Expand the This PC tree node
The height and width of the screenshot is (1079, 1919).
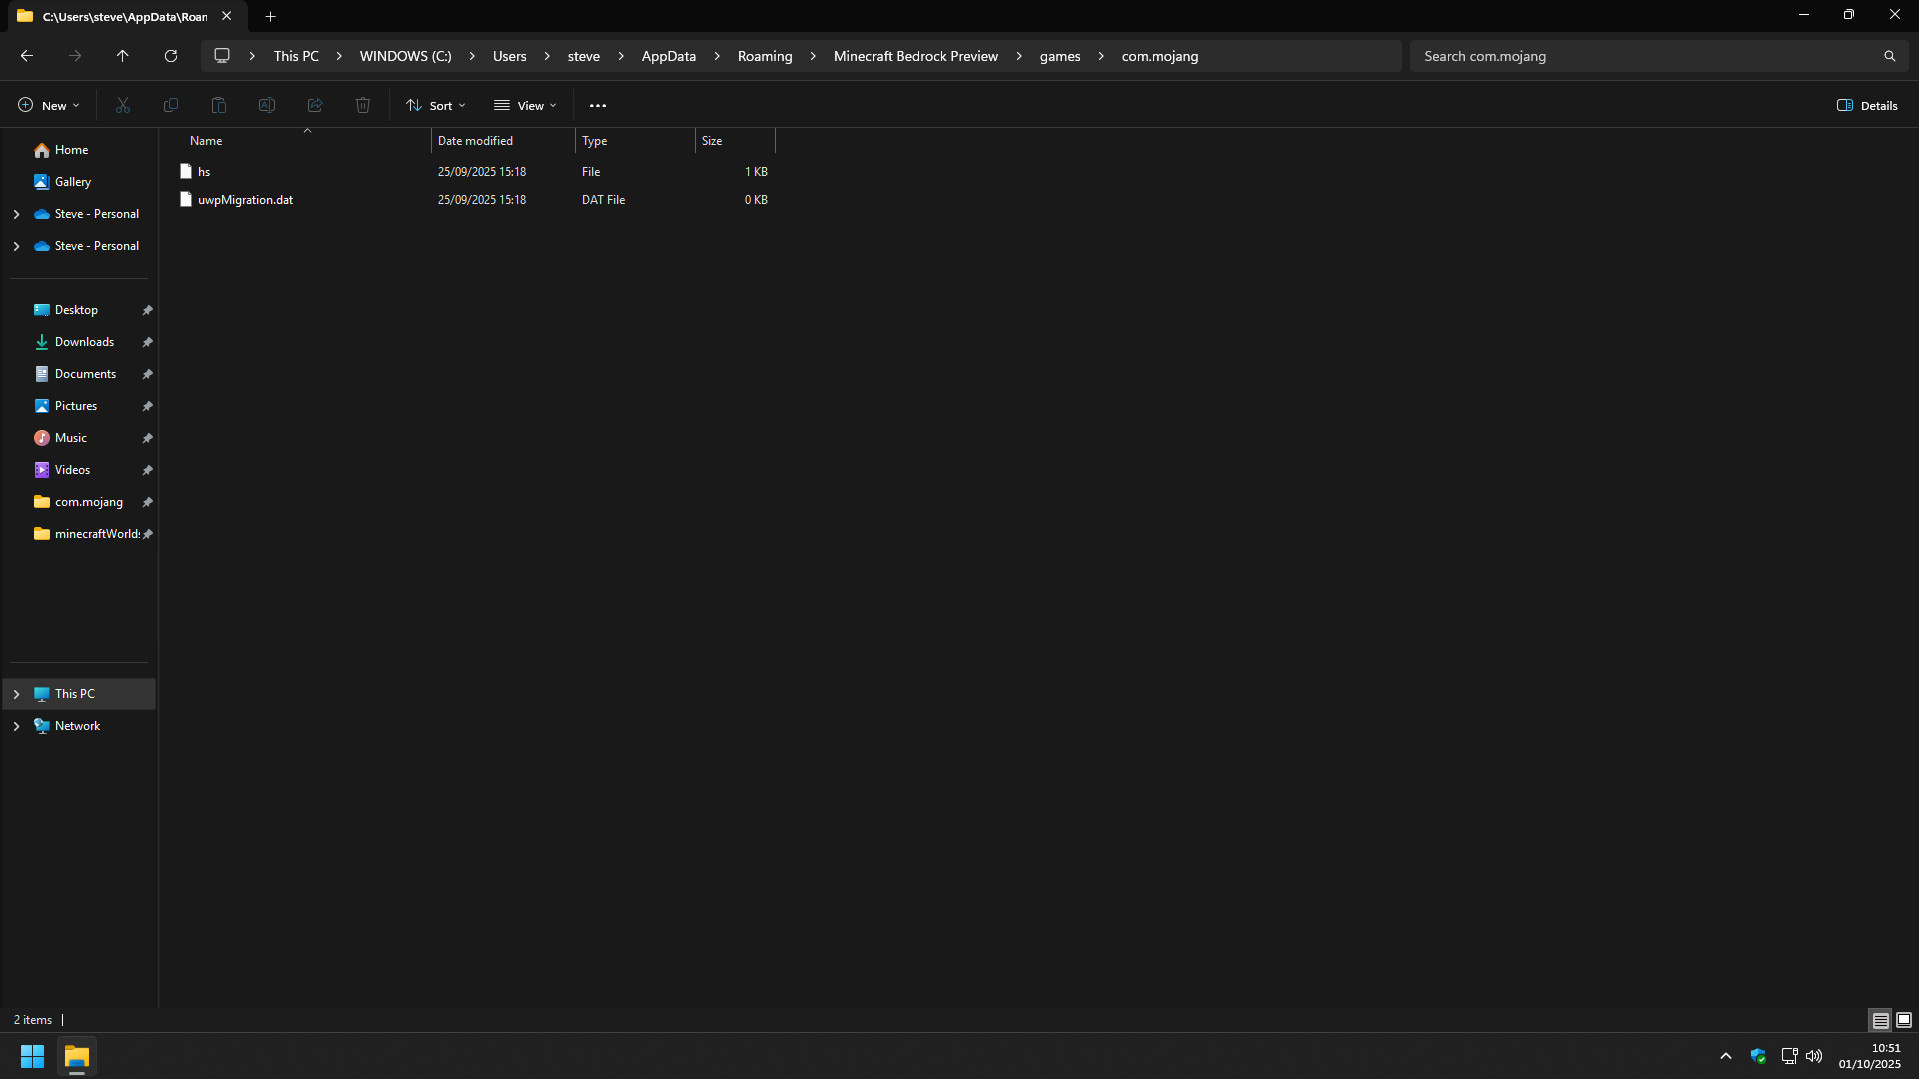16,694
